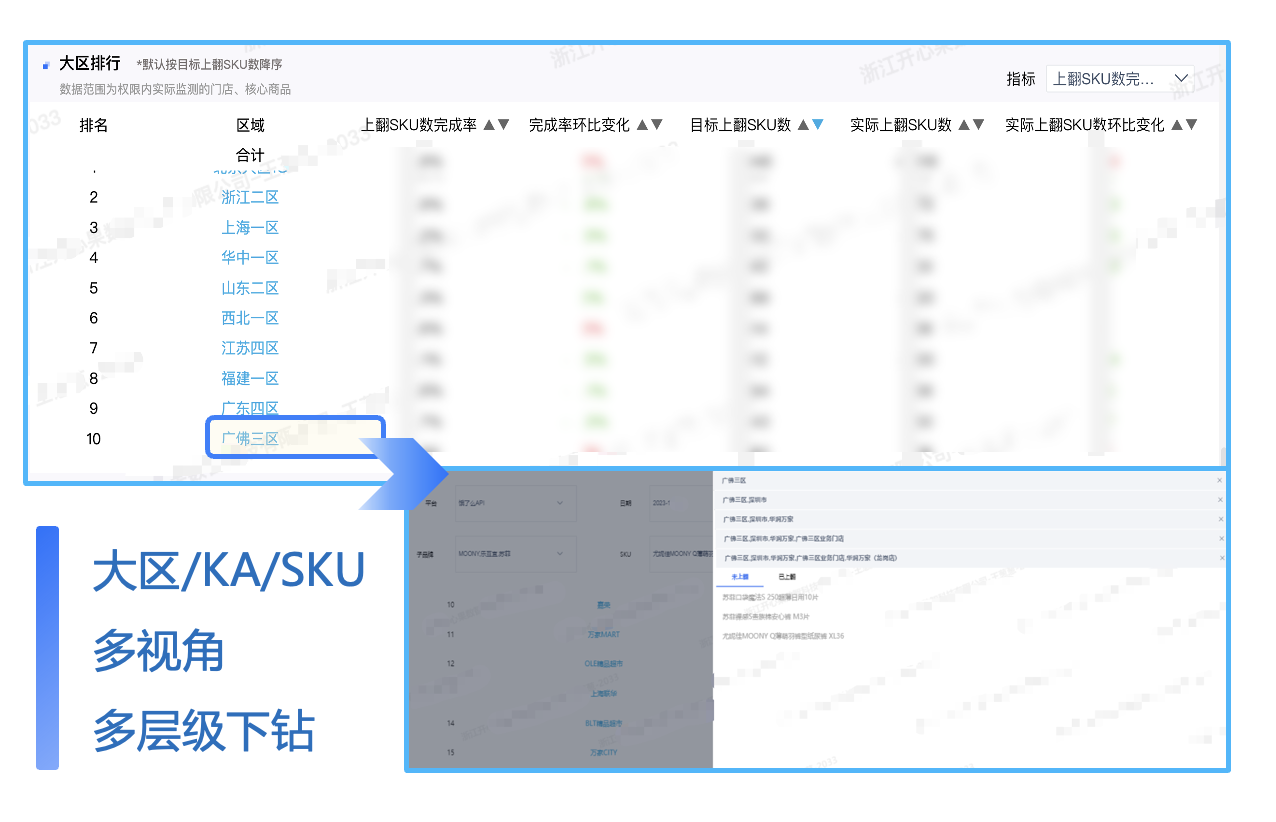Image resolution: width=1276 pixels, height=822 pixels.
Task: Open the 指标 metric dropdown
Action: (1120, 78)
